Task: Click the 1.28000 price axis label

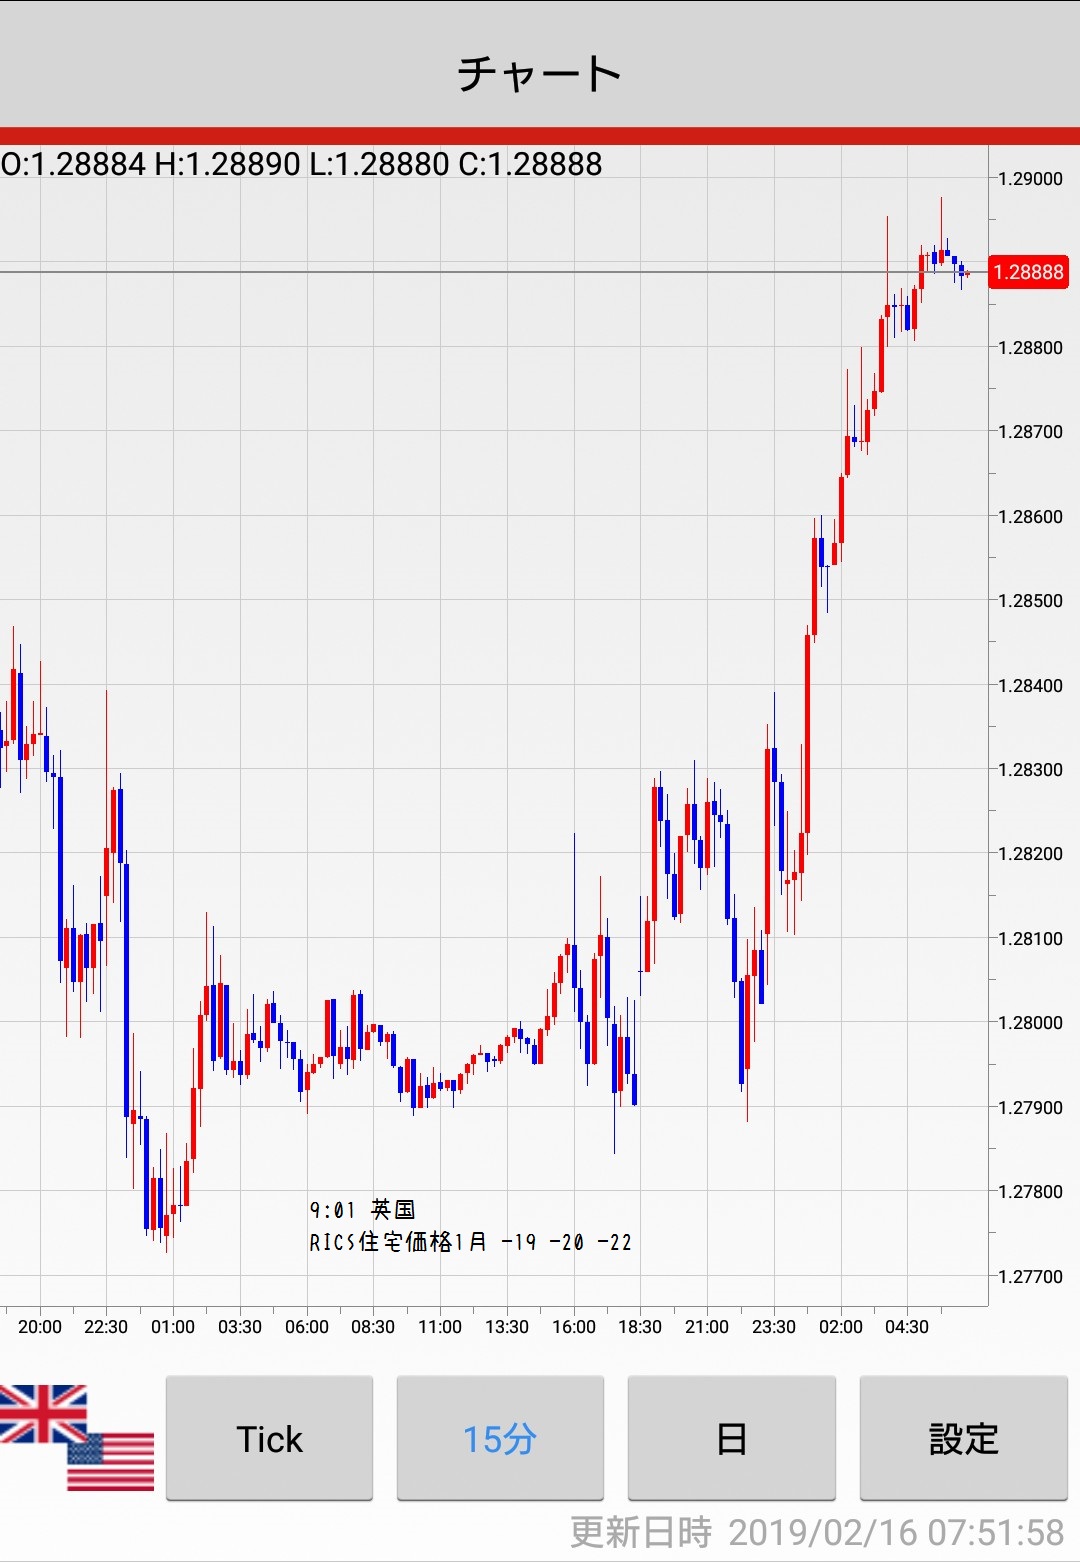Action: point(1030,1022)
